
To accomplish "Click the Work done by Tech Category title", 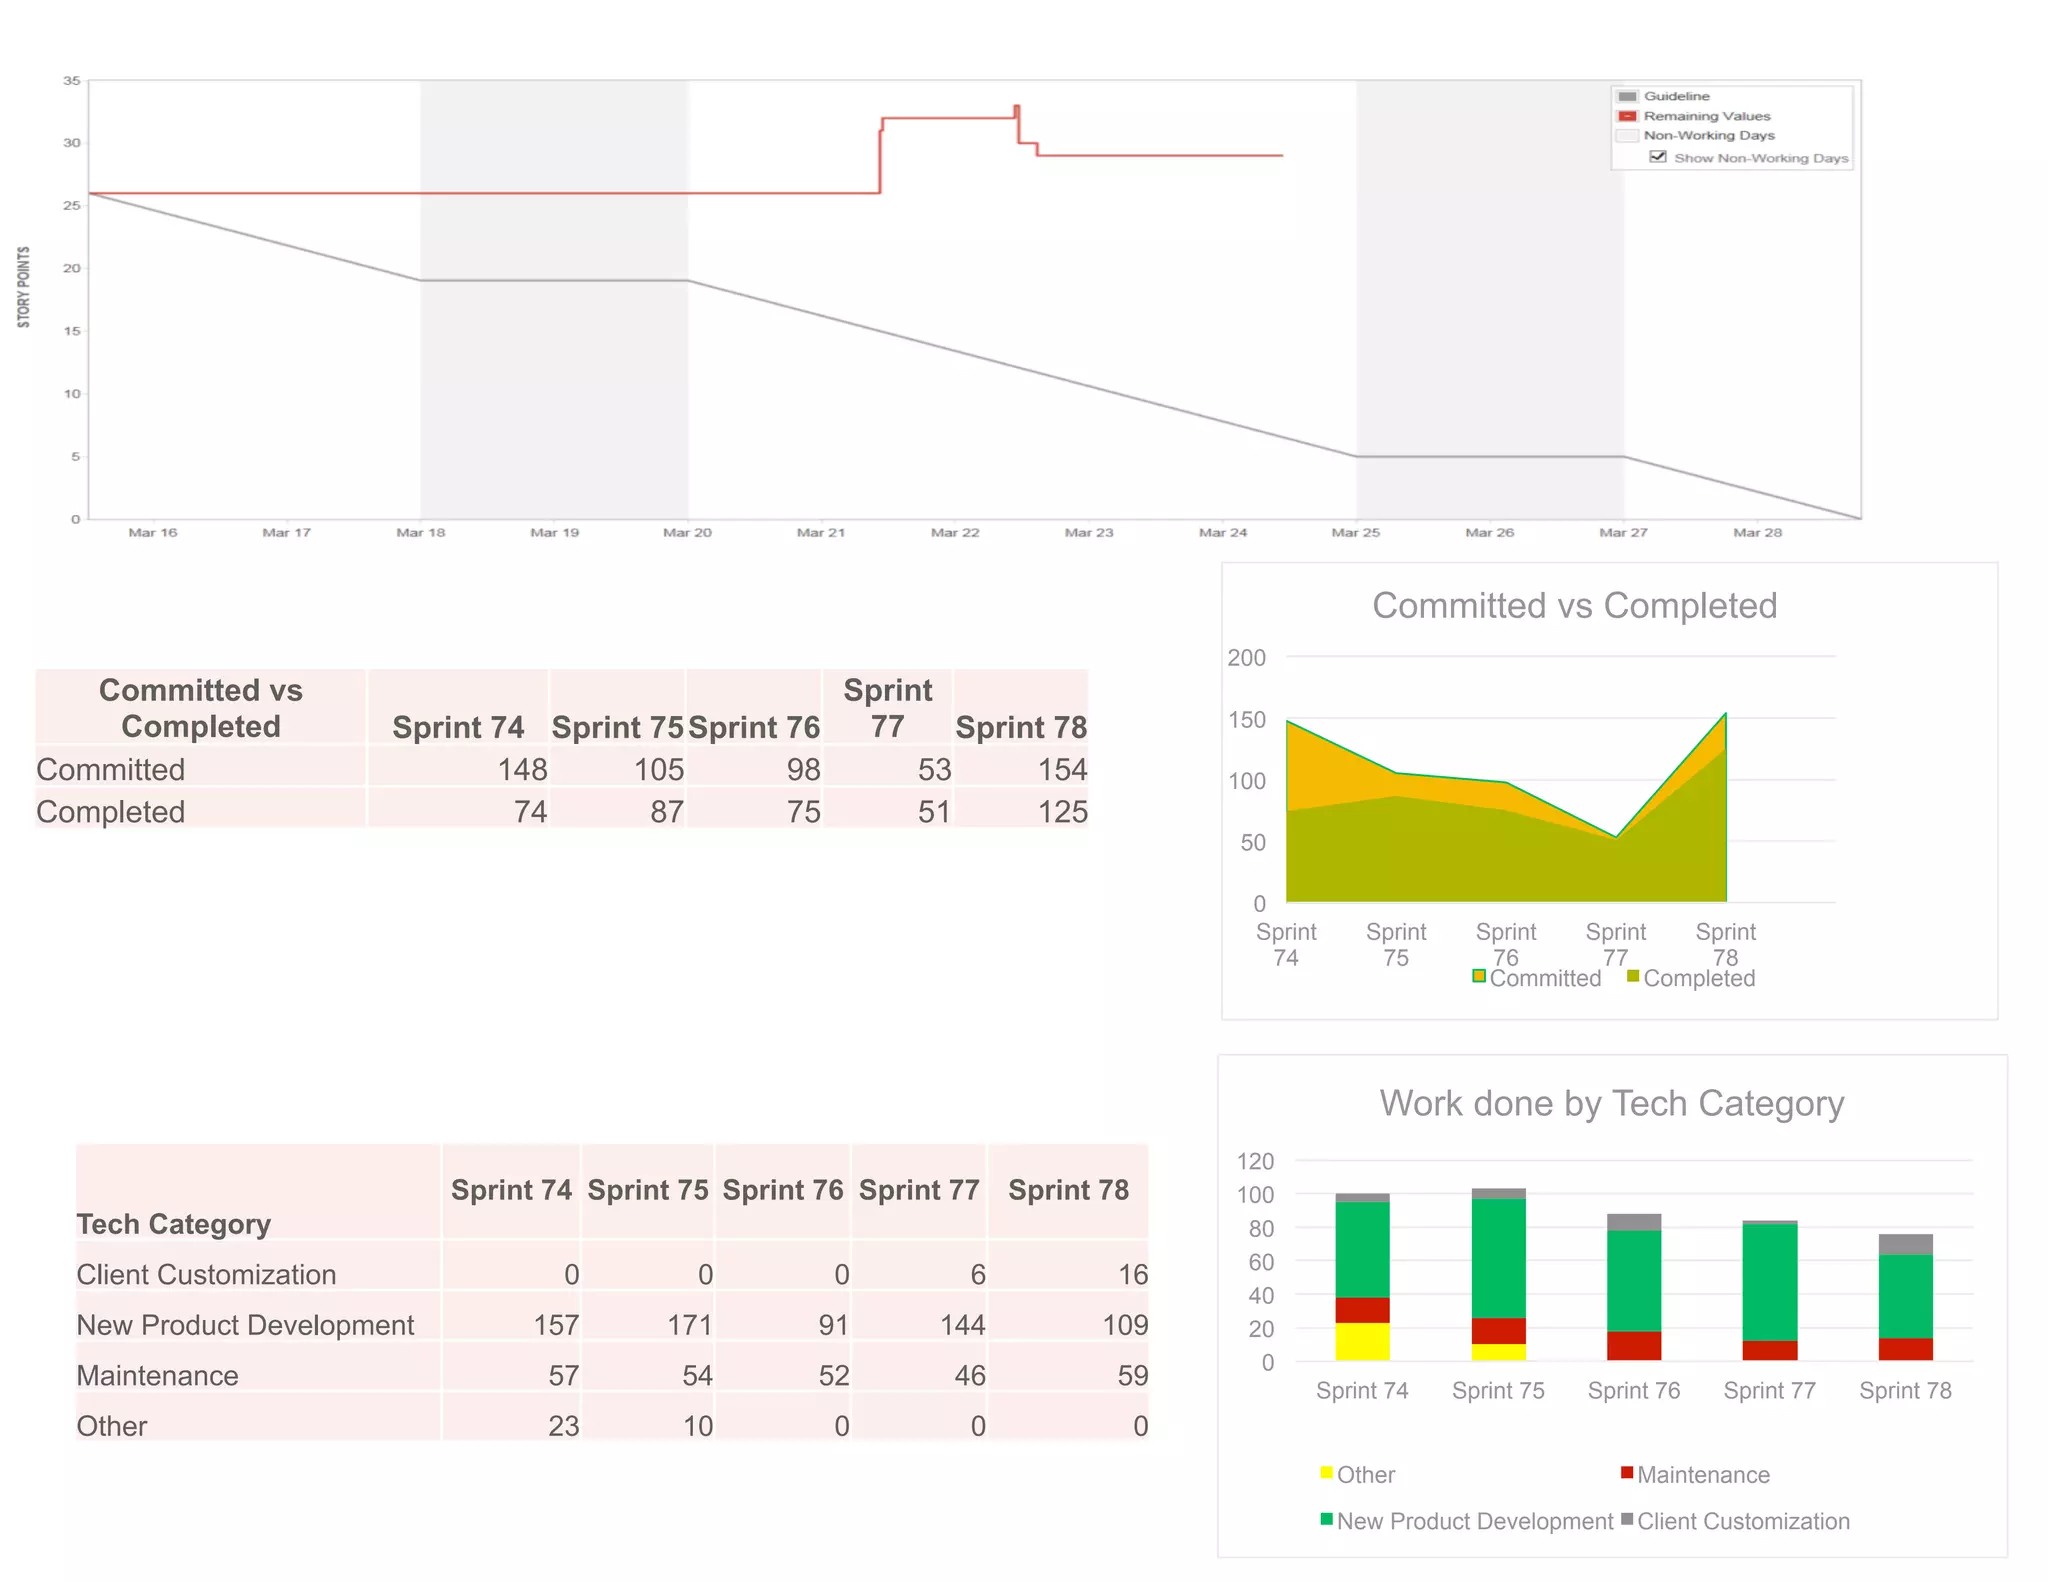I will [1611, 1103].
